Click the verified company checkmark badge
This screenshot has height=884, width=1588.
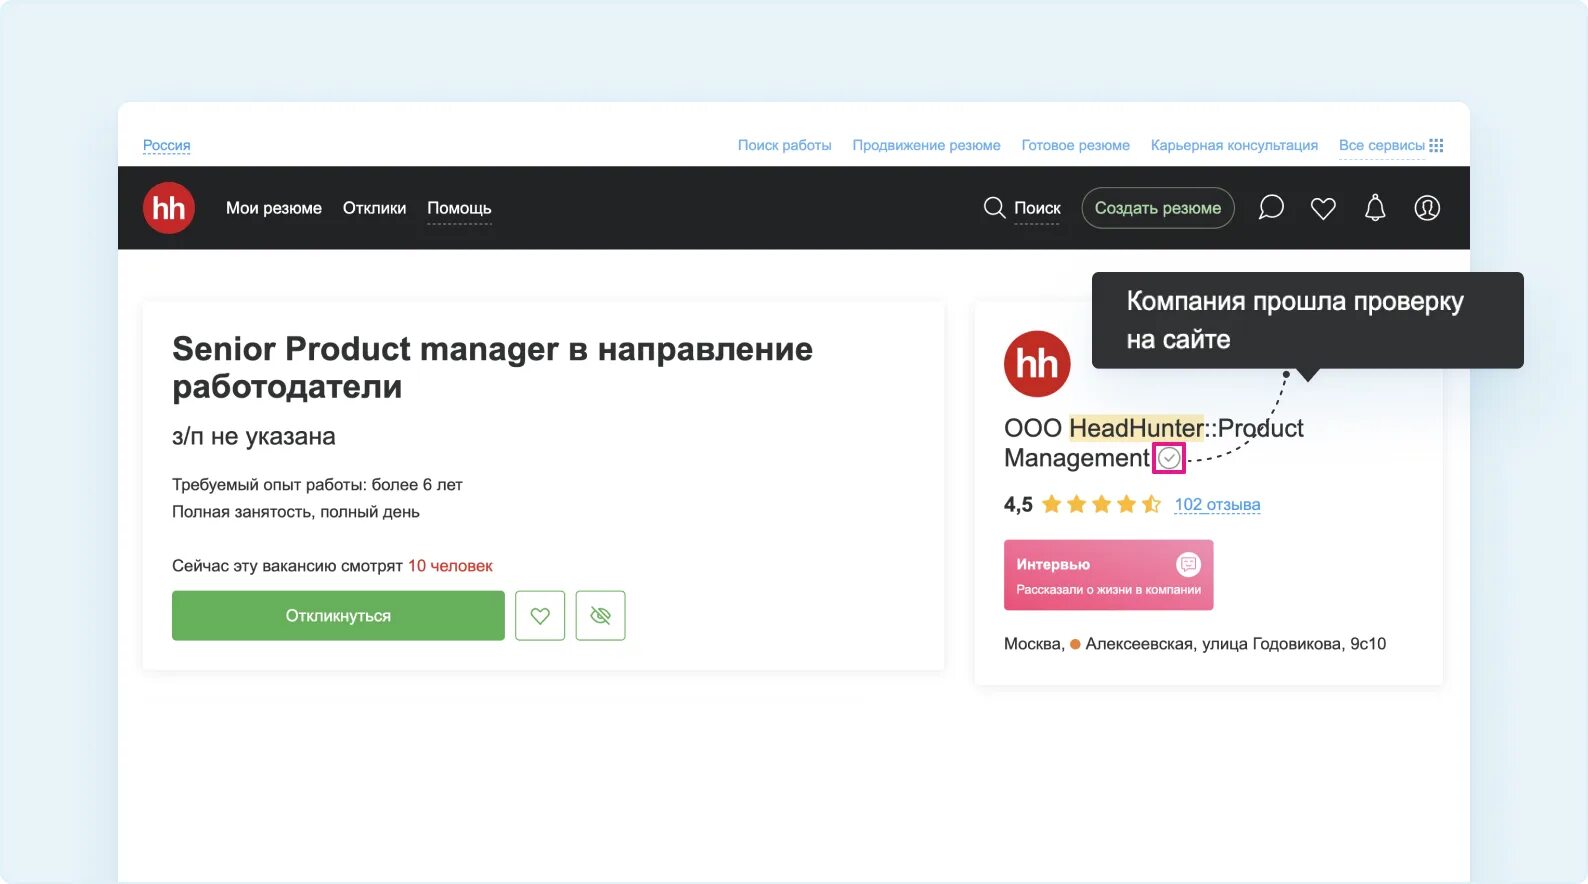[x=1169, y=458]
